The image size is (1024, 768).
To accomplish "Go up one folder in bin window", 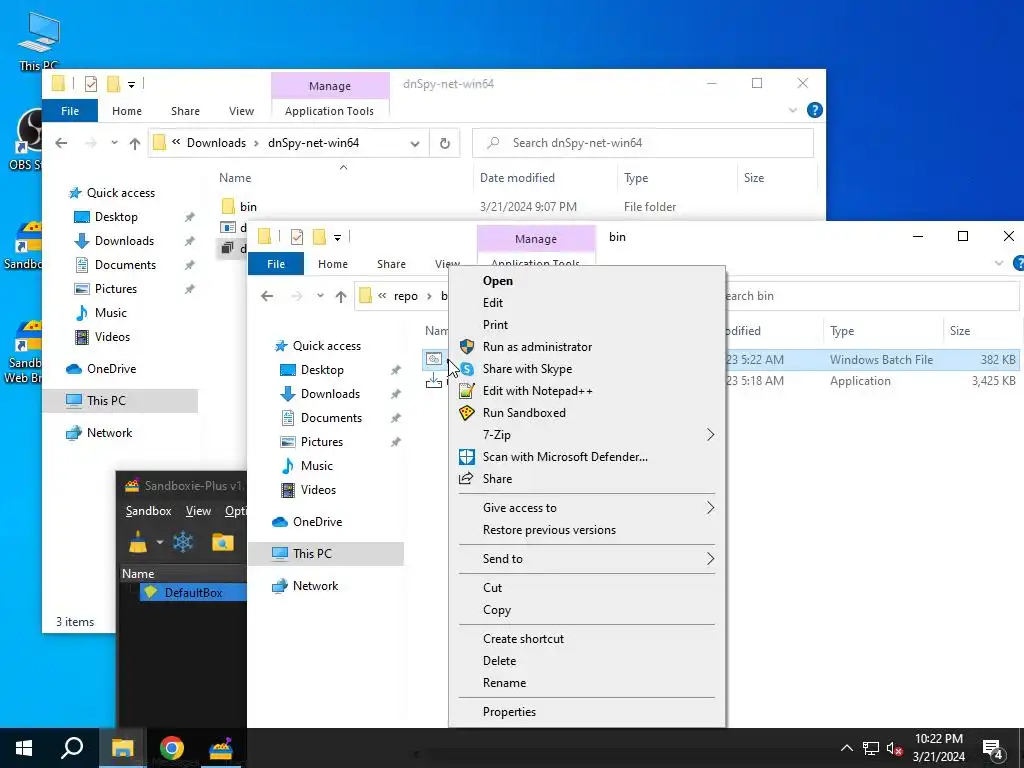I will (x=341, y=296).
